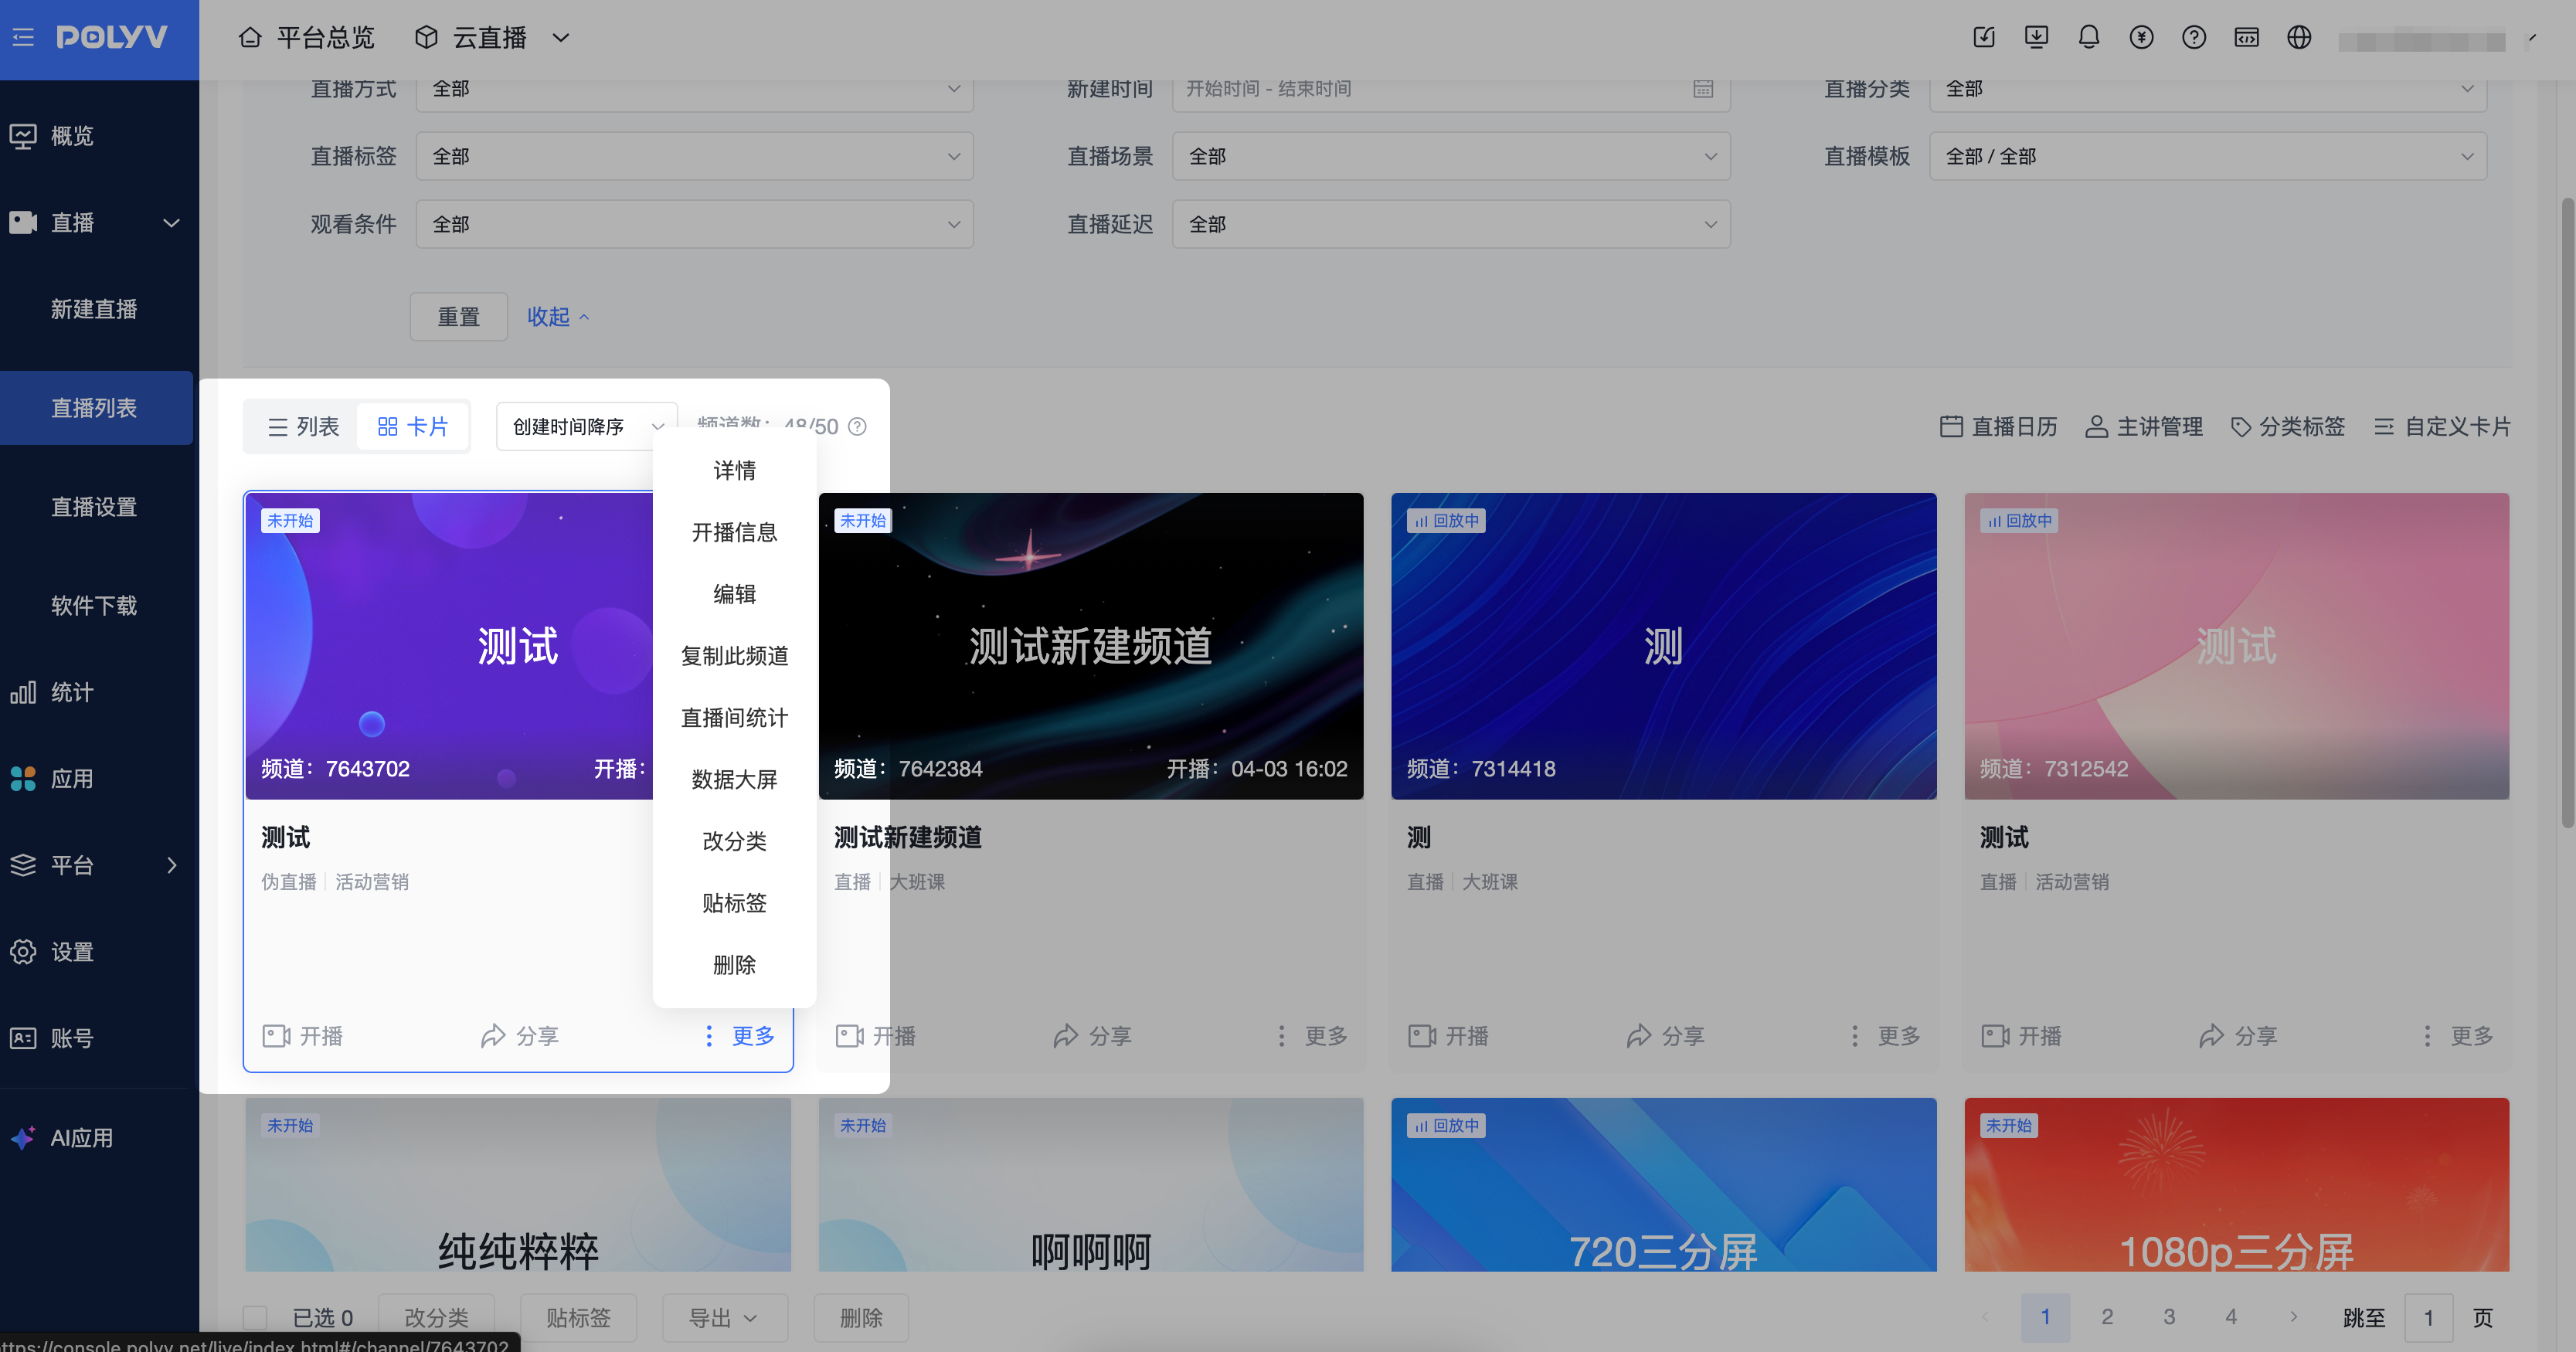Collapse filters with the 收起 link

coord(558,317)
